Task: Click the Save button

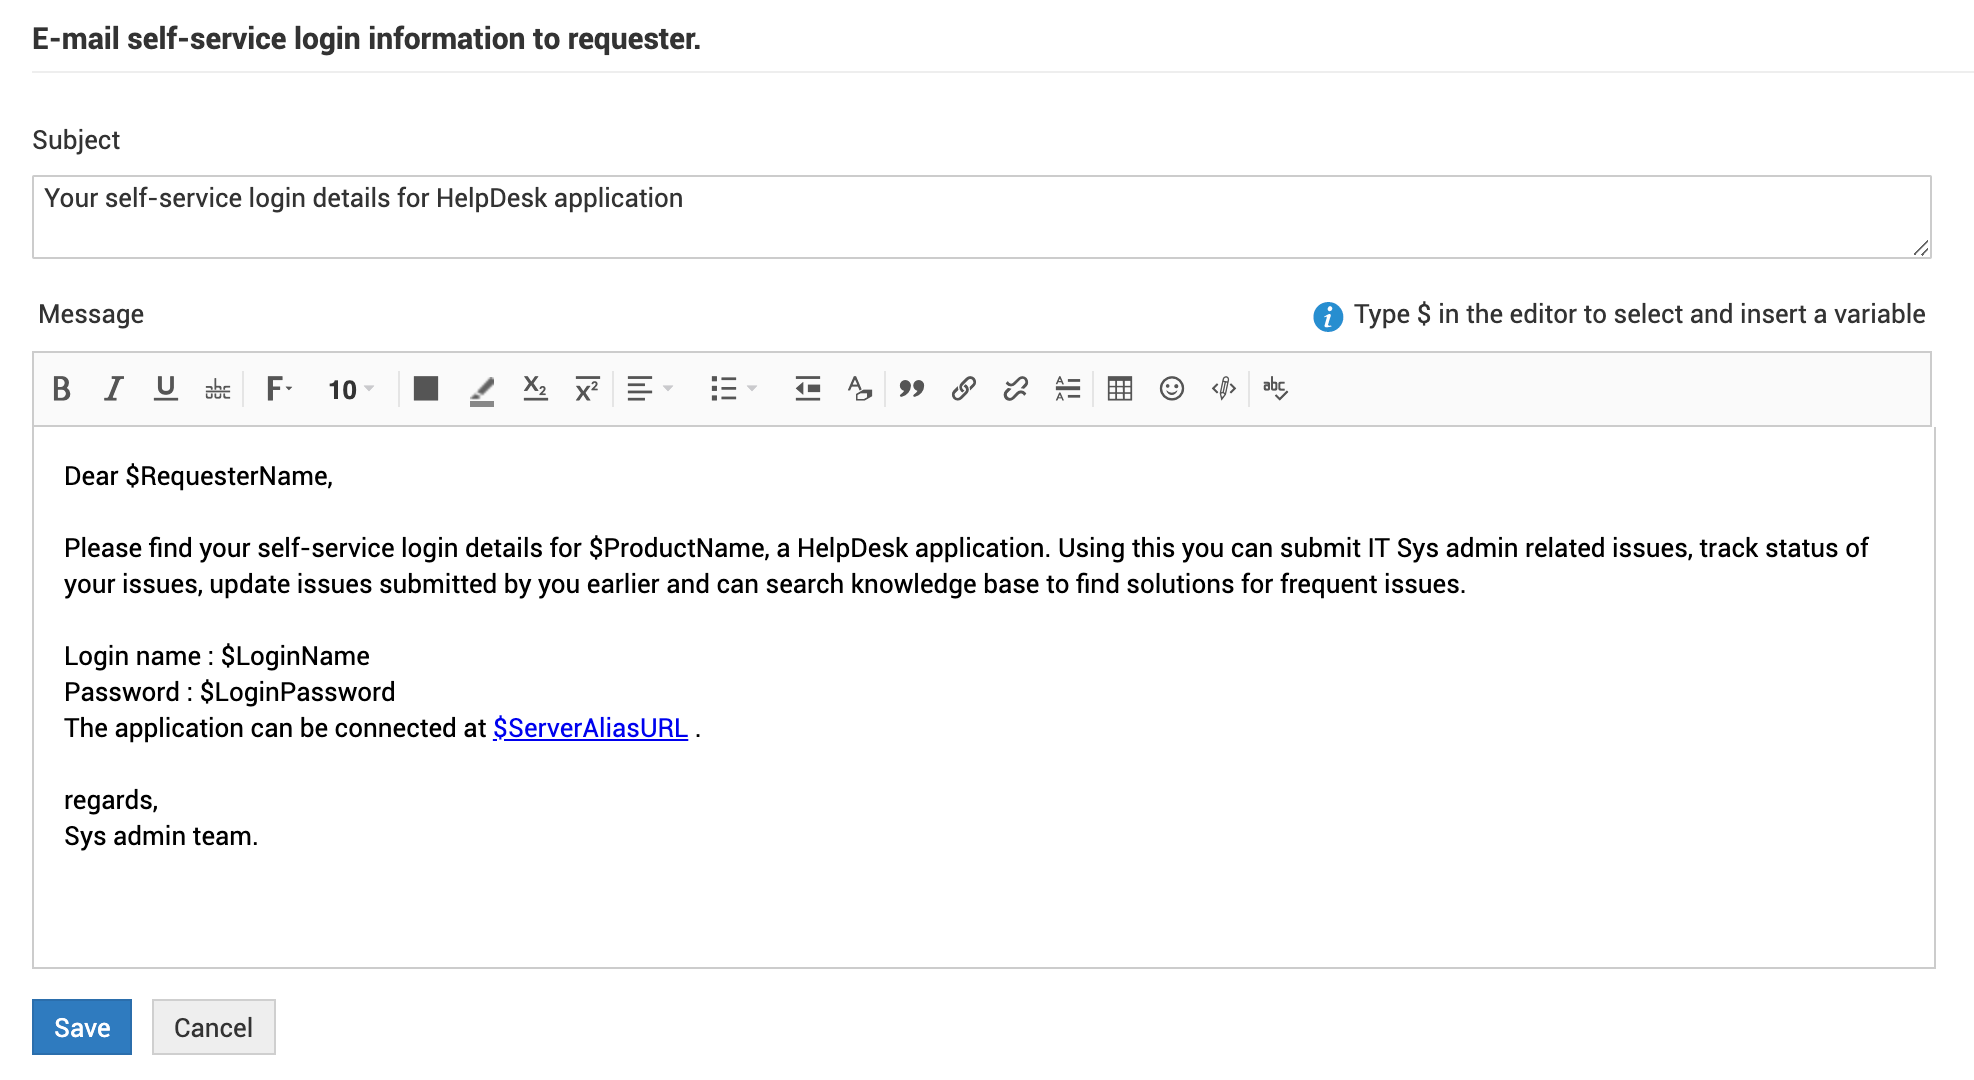Action: pos(82,1027)
